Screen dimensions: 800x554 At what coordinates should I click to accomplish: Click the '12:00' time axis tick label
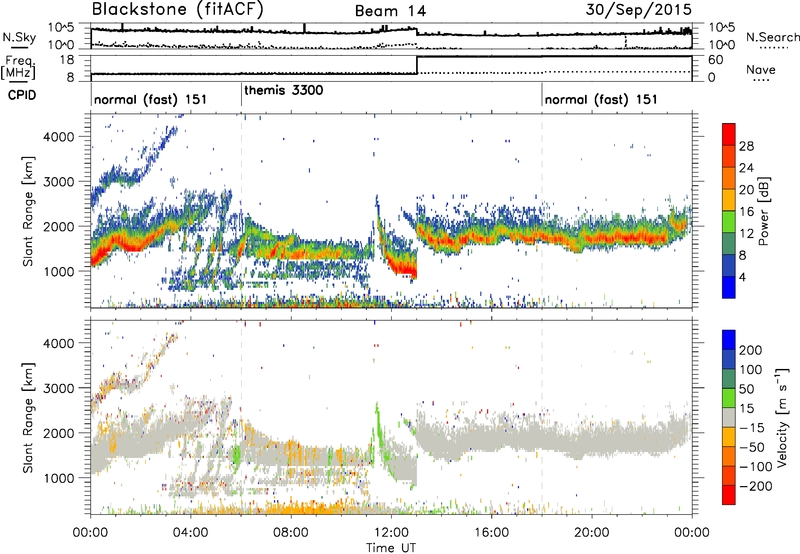coord(391,533)
